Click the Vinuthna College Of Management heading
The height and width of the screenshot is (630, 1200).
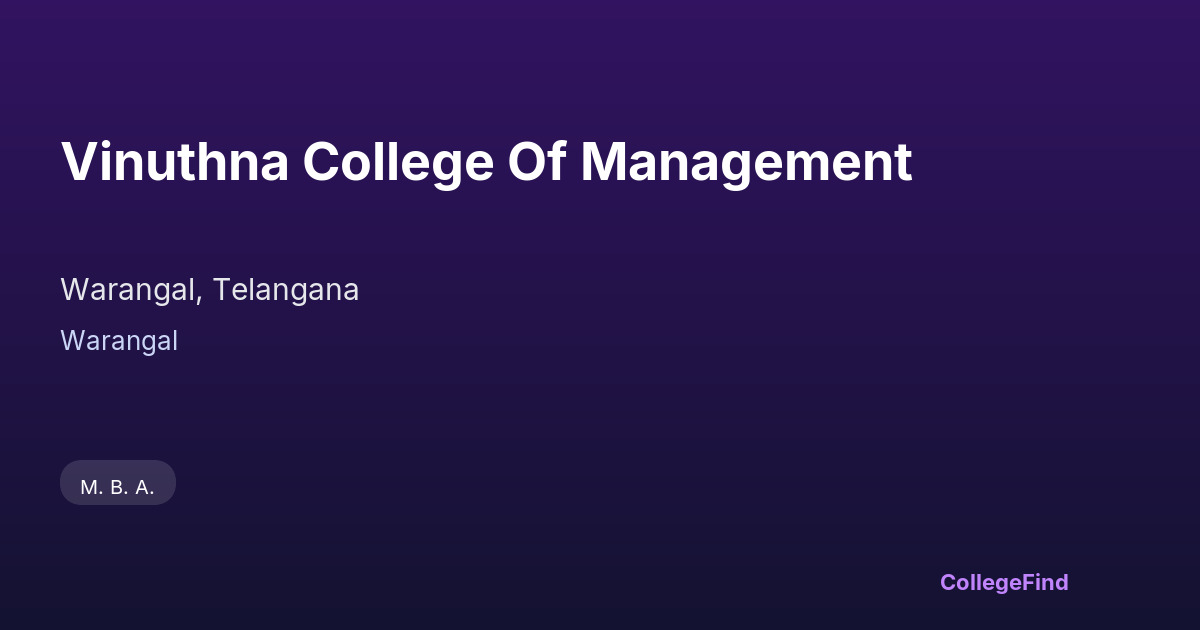point(486,162)
